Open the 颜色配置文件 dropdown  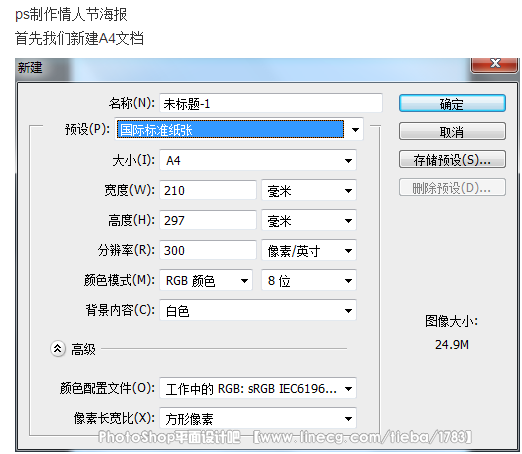click(x=258, y=388)
